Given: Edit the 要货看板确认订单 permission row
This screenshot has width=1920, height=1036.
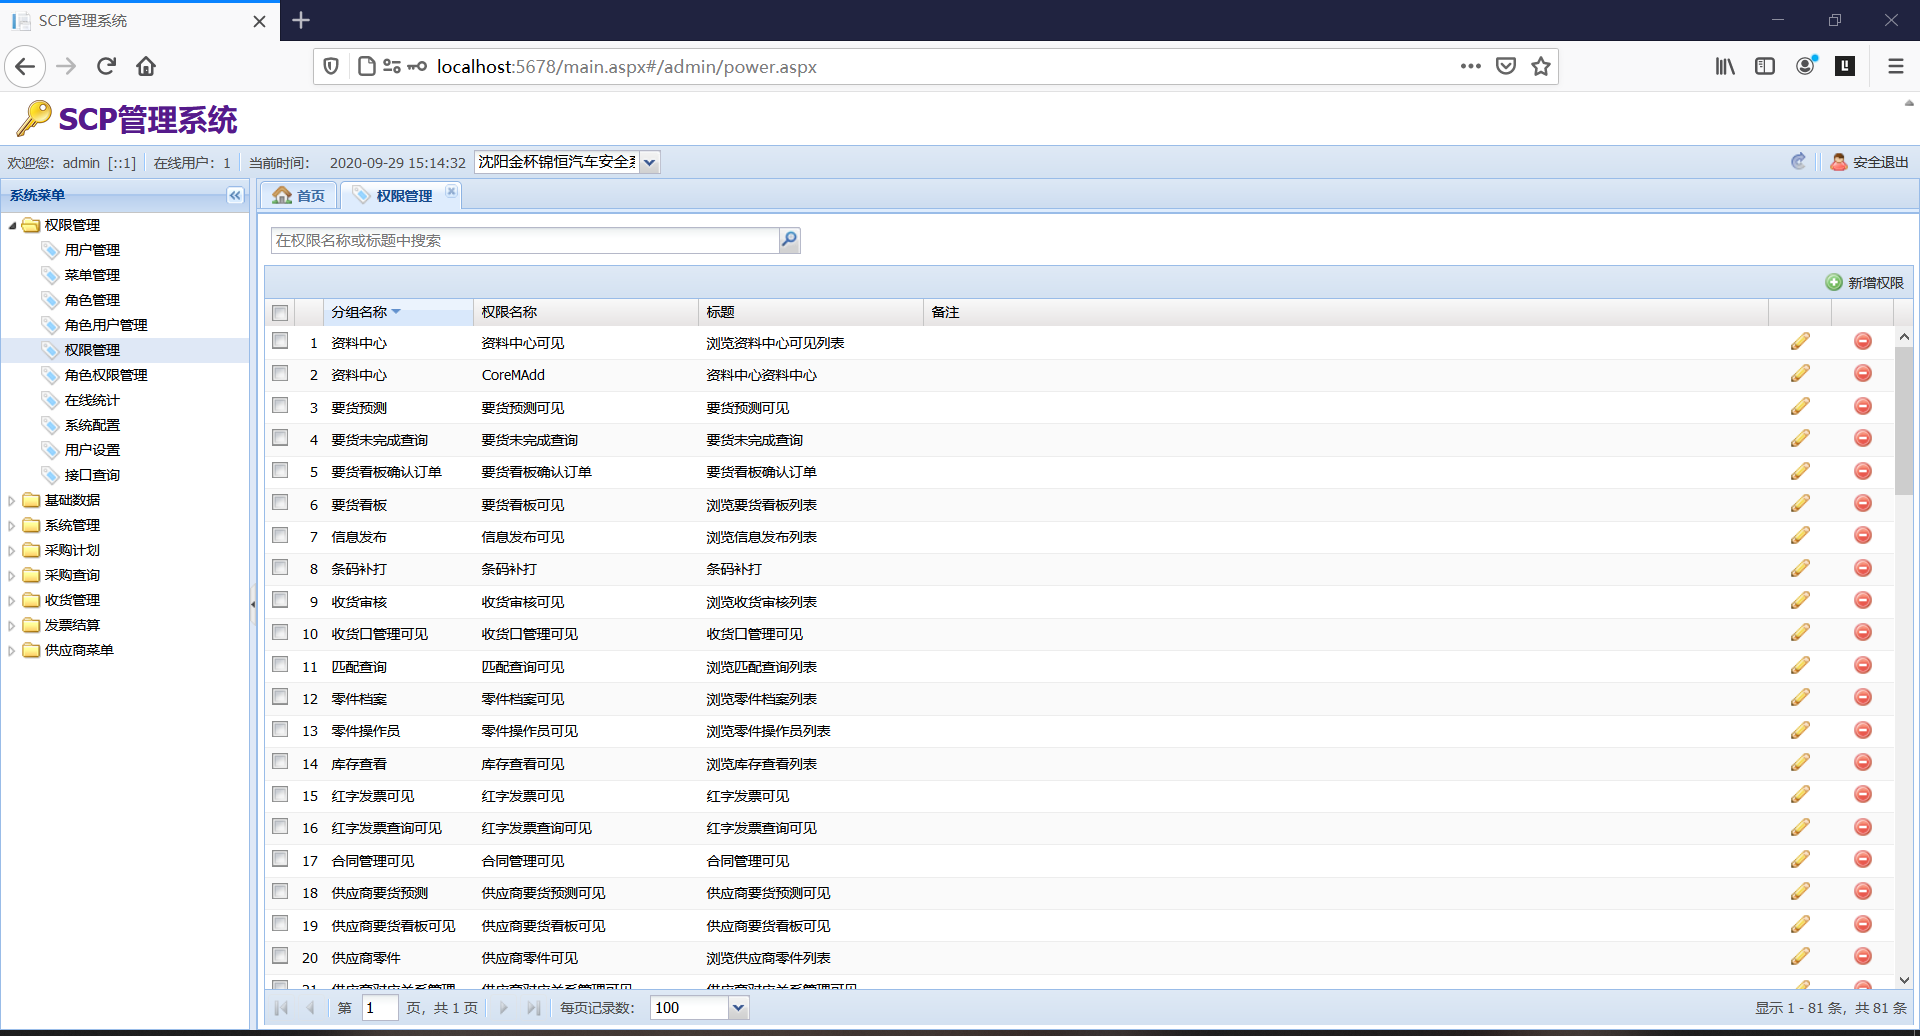Looking at the screenshot, I should pyautogui.click(x=1800, y=471).
